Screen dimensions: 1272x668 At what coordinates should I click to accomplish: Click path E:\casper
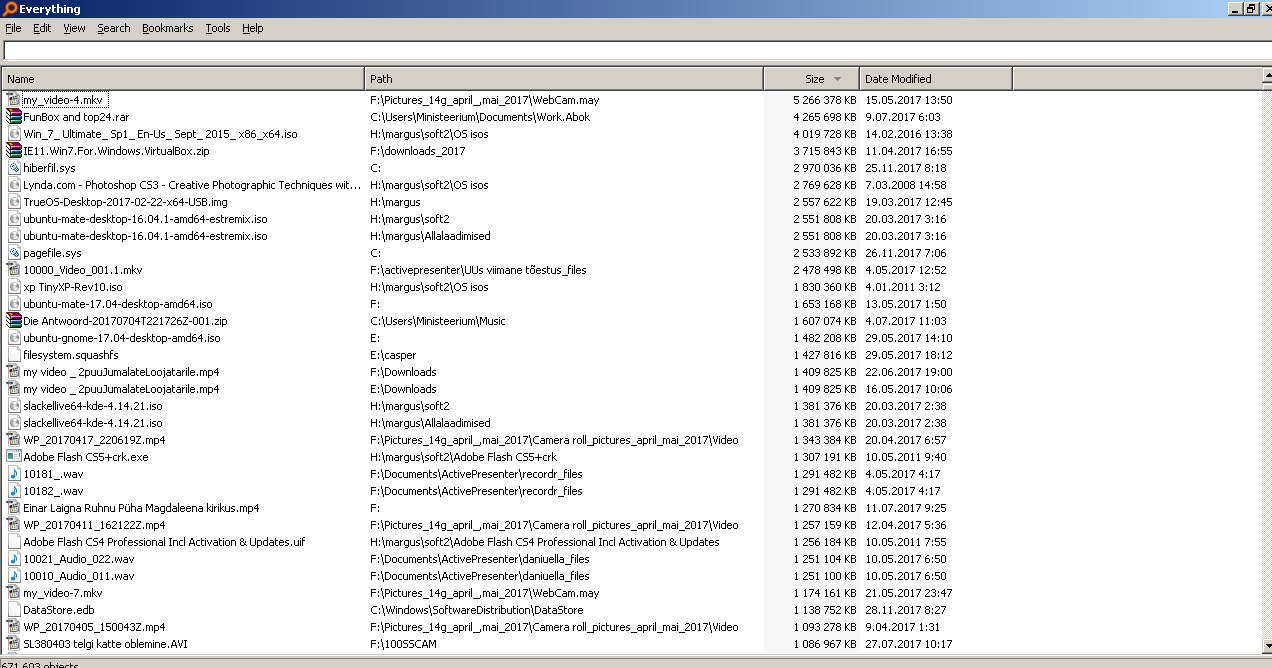(x=393, y=355)
